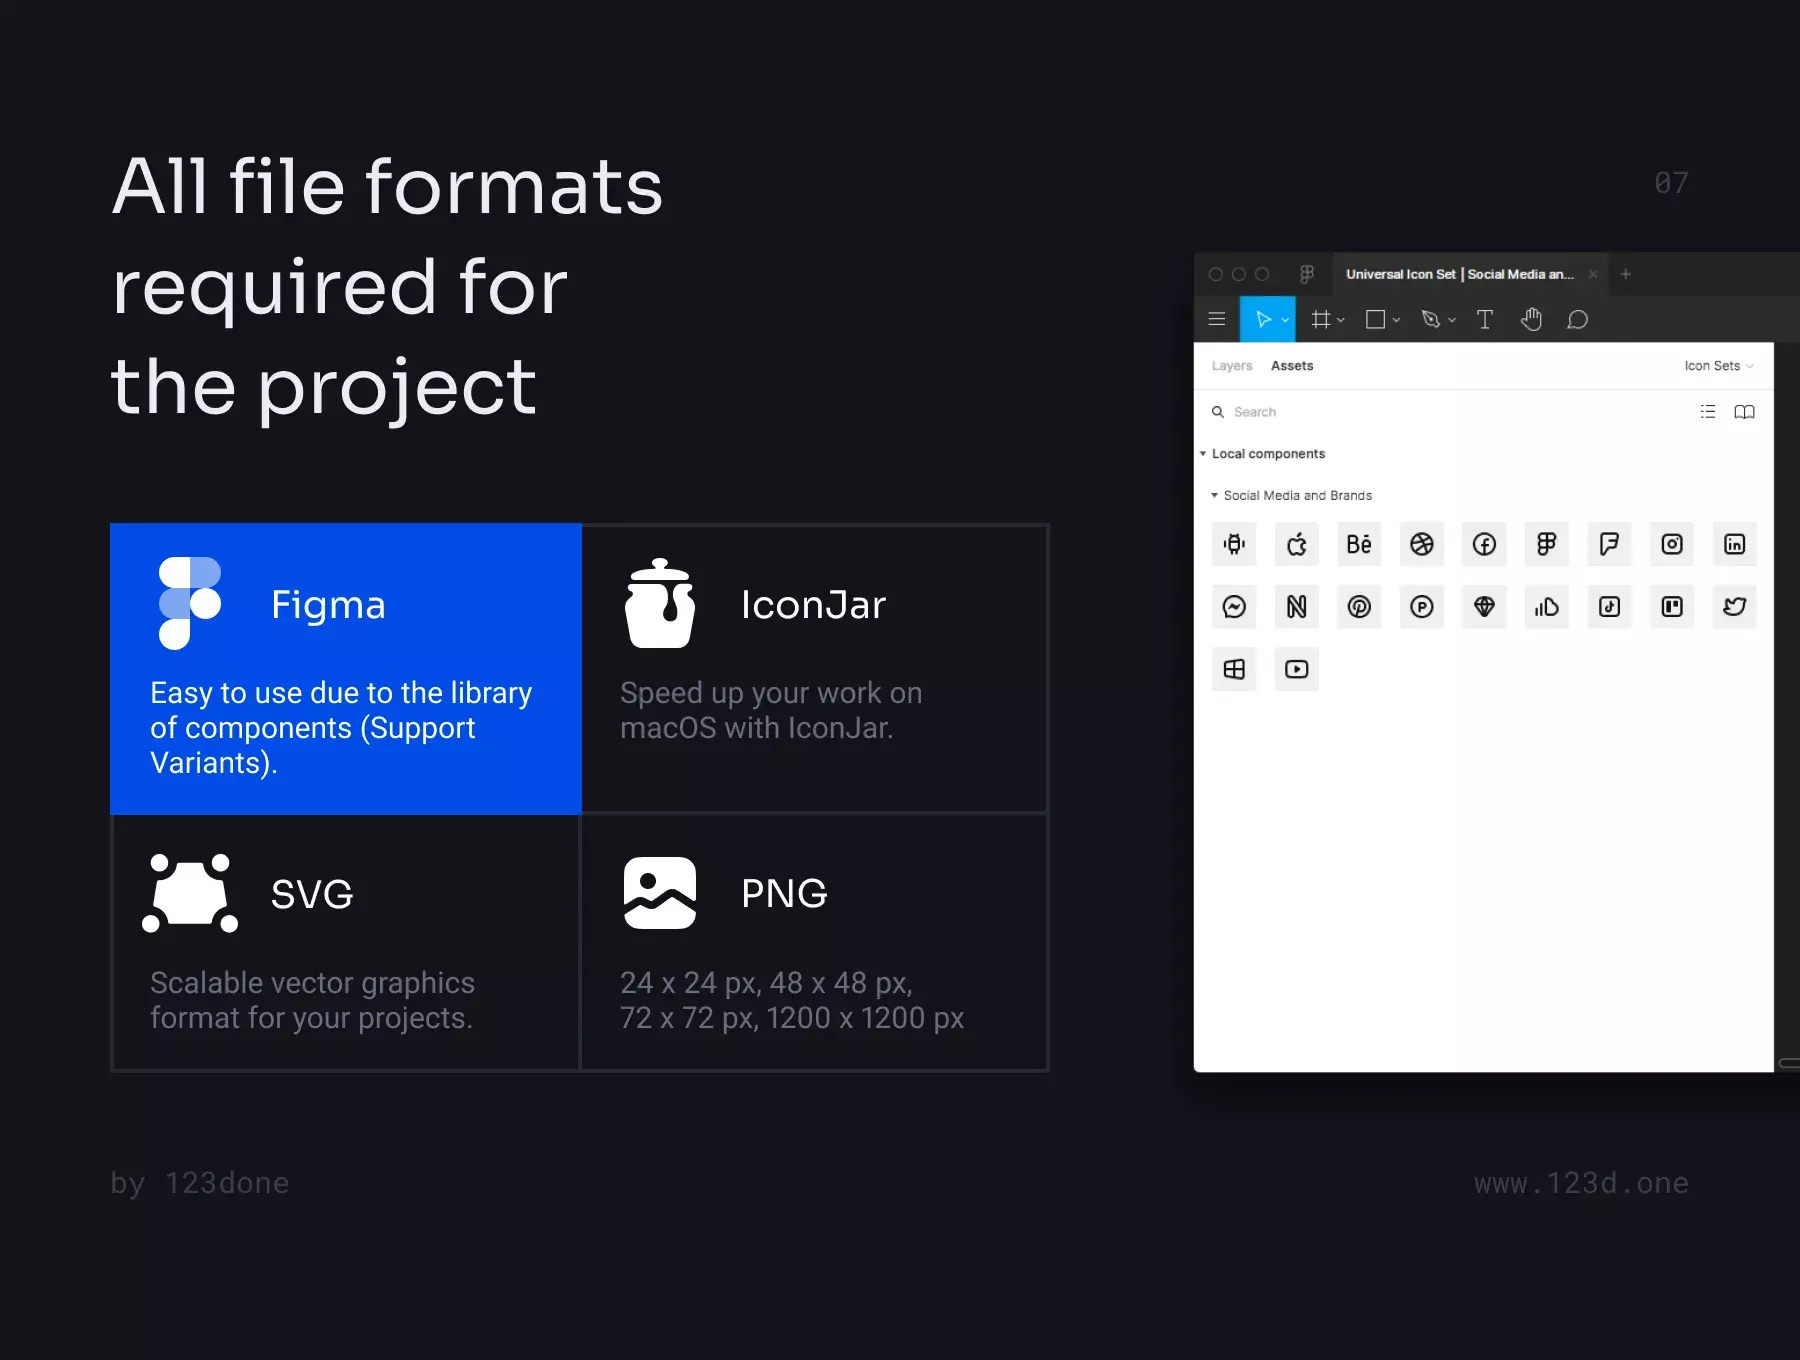Select the Pen tool

pos(1431,319)
